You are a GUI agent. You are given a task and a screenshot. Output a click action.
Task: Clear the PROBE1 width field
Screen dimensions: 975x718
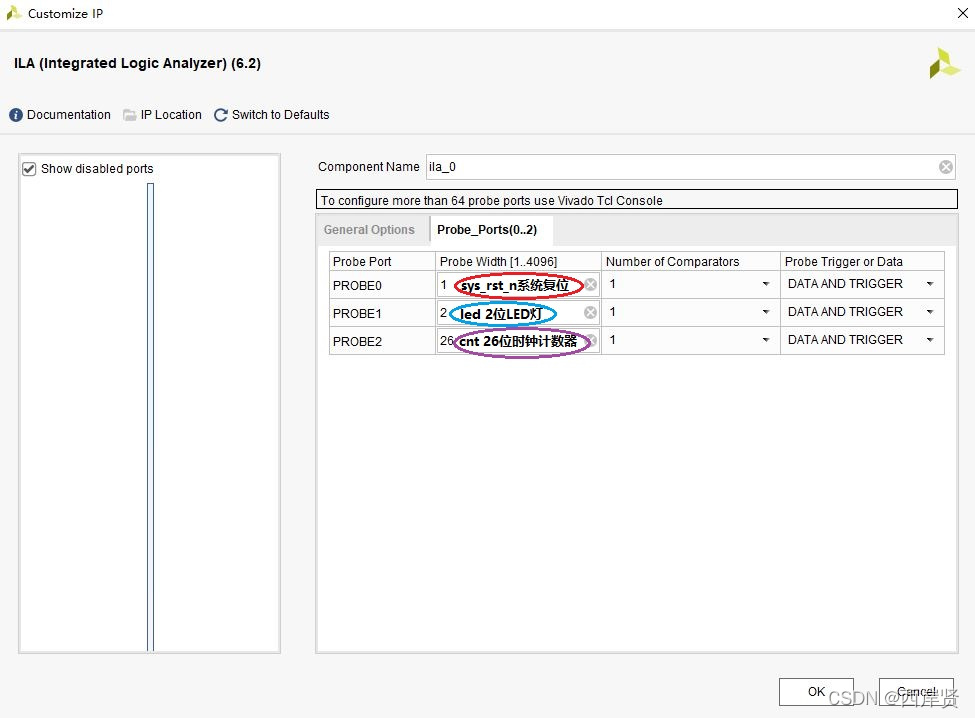pos(591,313)
